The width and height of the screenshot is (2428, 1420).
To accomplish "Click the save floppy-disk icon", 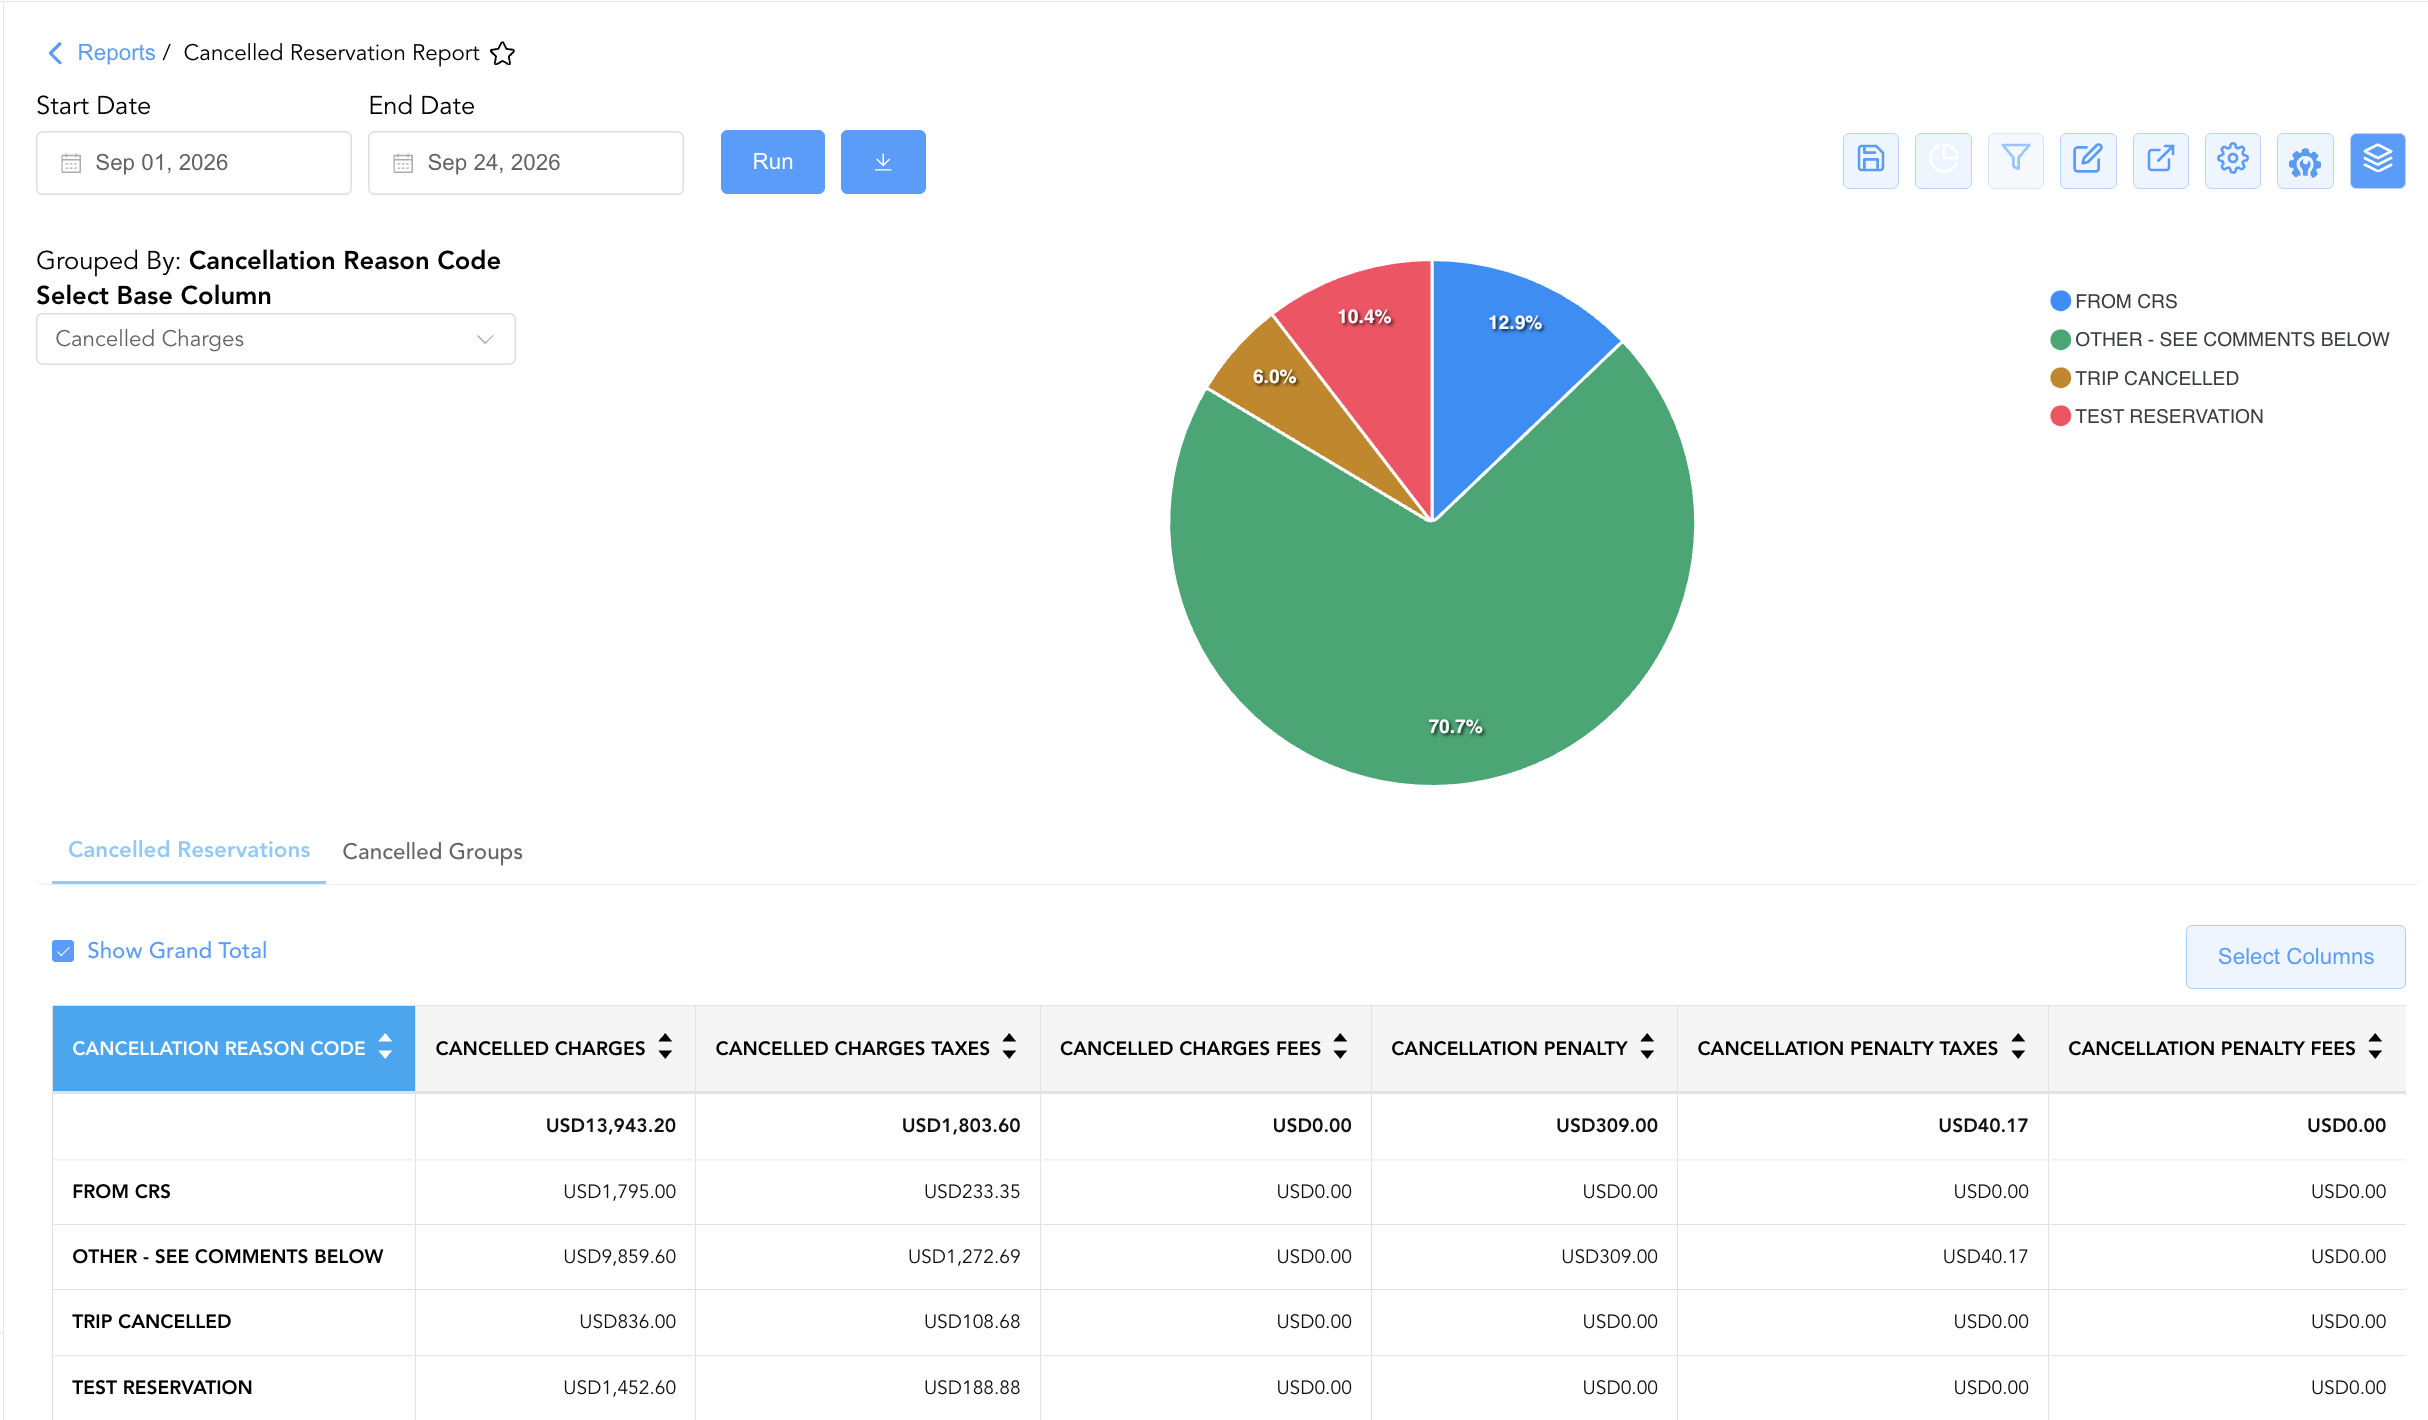I will point(1870,160).
